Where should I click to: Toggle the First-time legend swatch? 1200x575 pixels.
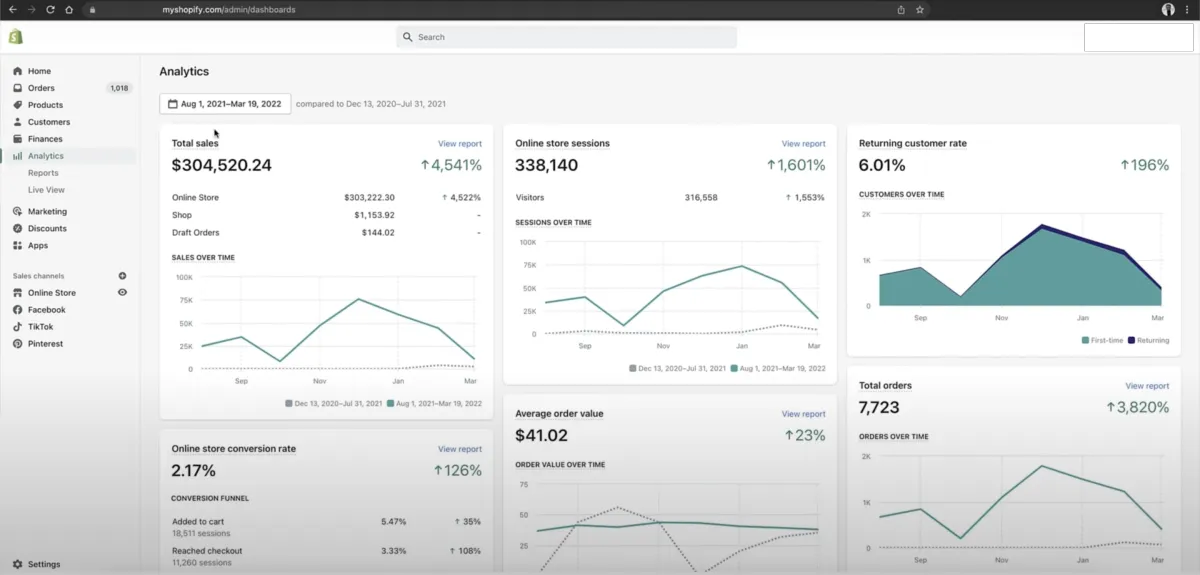(x=1085, y=341)
